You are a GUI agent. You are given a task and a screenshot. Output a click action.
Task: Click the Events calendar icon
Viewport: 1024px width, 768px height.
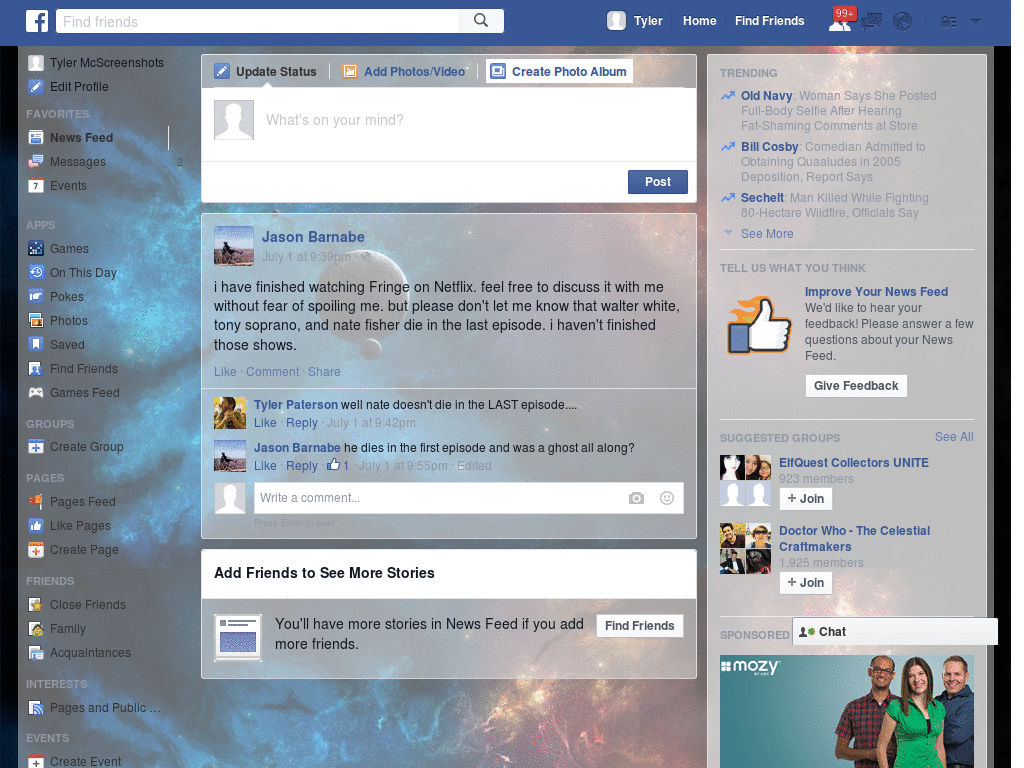[36, 185]
